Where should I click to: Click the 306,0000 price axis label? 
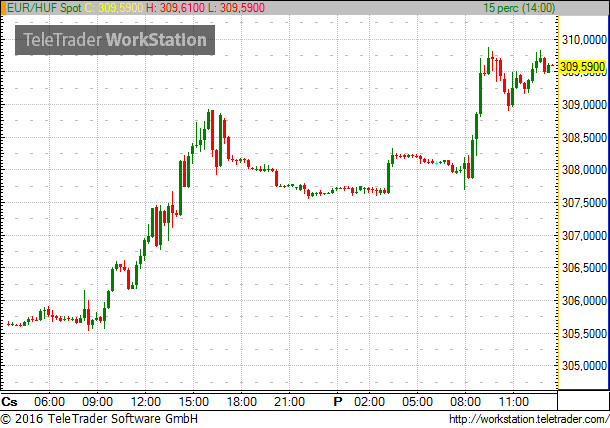584,300
